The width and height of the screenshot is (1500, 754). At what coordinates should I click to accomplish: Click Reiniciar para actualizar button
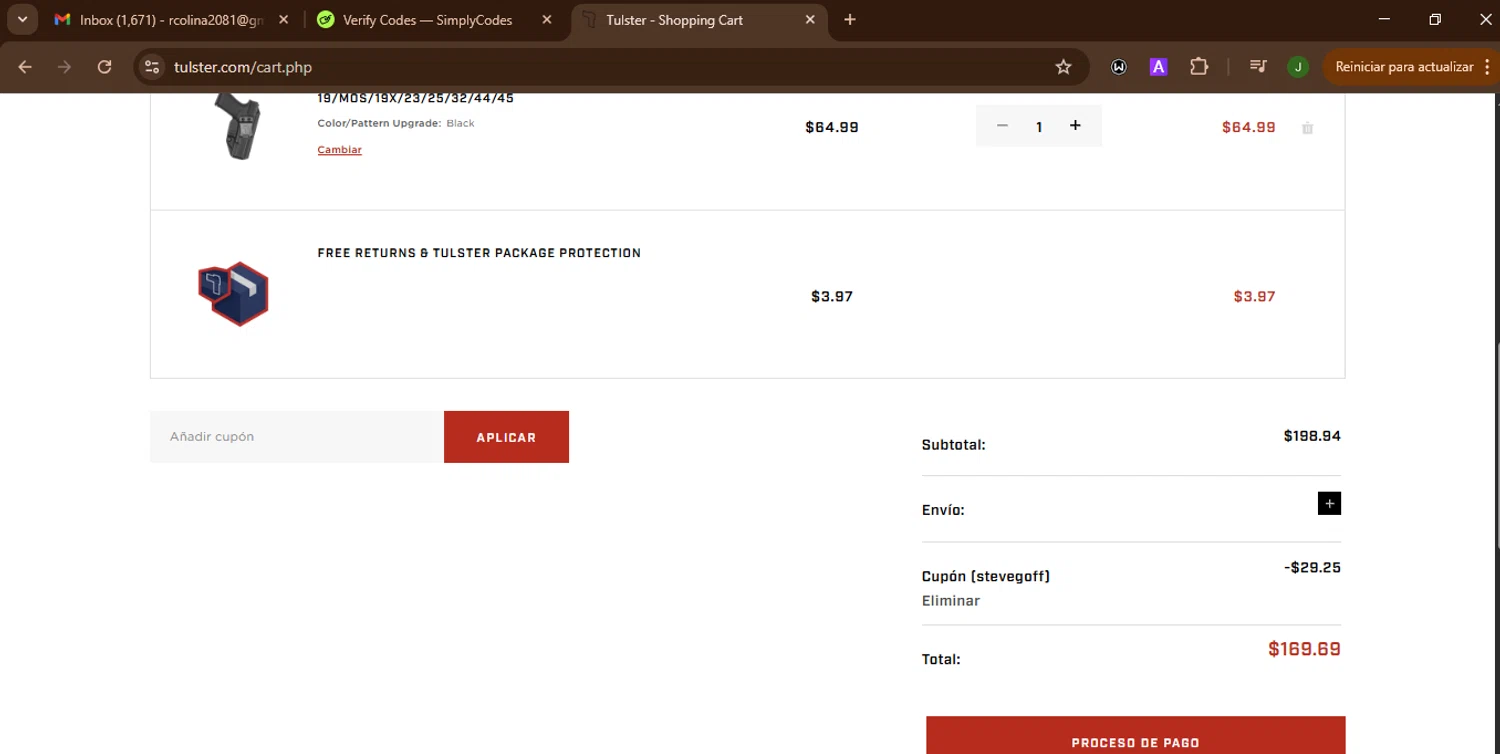(x=1404, y=67)
